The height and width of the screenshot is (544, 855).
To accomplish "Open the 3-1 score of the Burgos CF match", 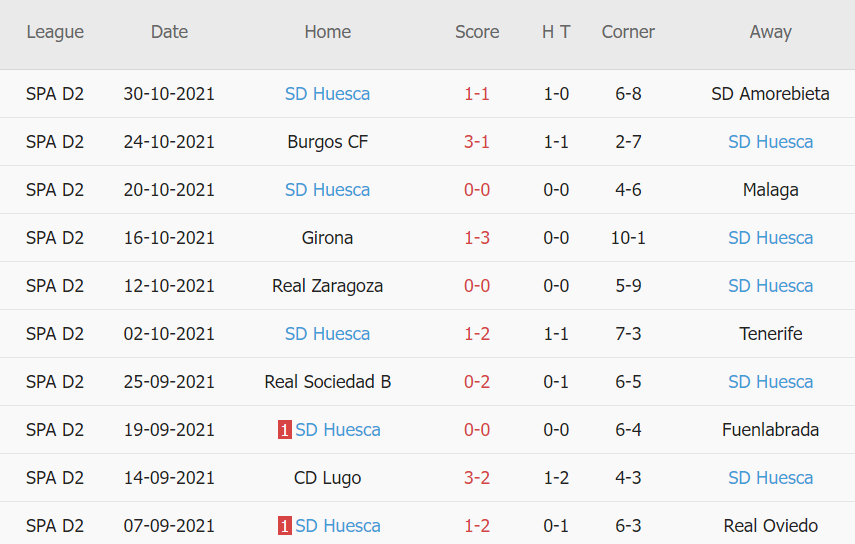I will (x=477, y=142).
